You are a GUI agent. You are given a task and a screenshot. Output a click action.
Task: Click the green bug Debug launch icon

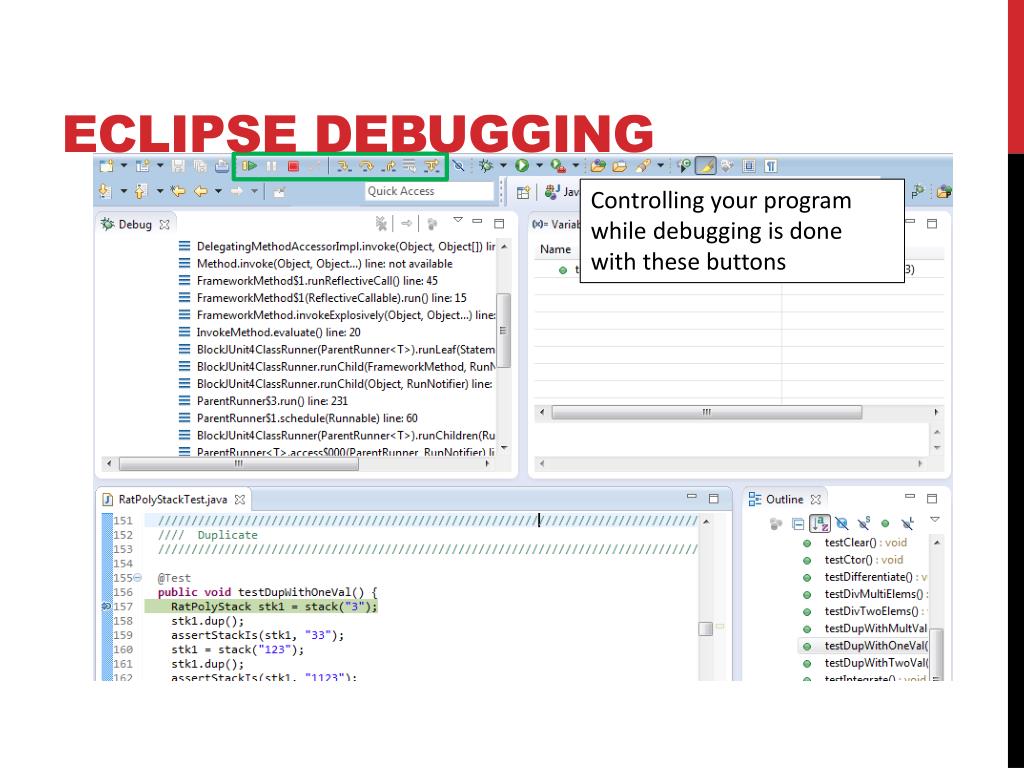click(485, 166)
